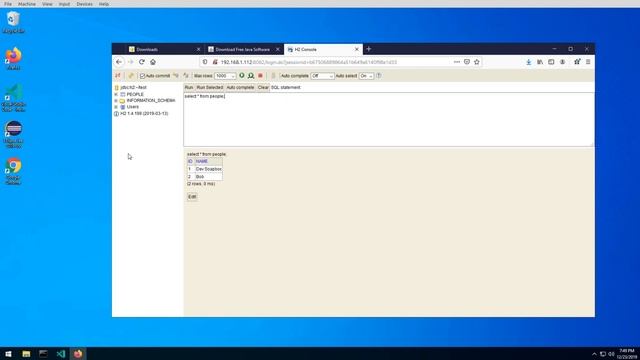The height and width of the screenshot is (360, 640).
Task: Expand the INFORMATION_SCHEMA node
Action: tap(116, 100)
